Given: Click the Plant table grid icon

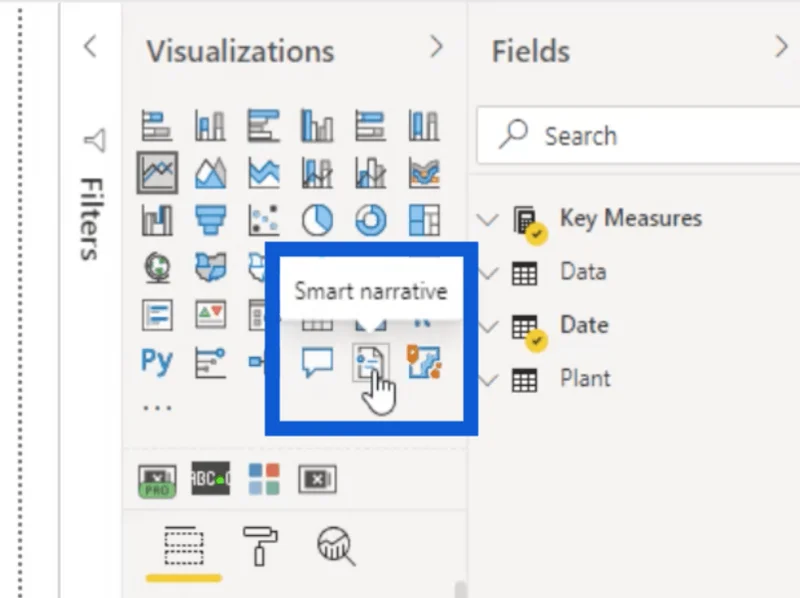Looking at the screenshot, I should [524, 380].
